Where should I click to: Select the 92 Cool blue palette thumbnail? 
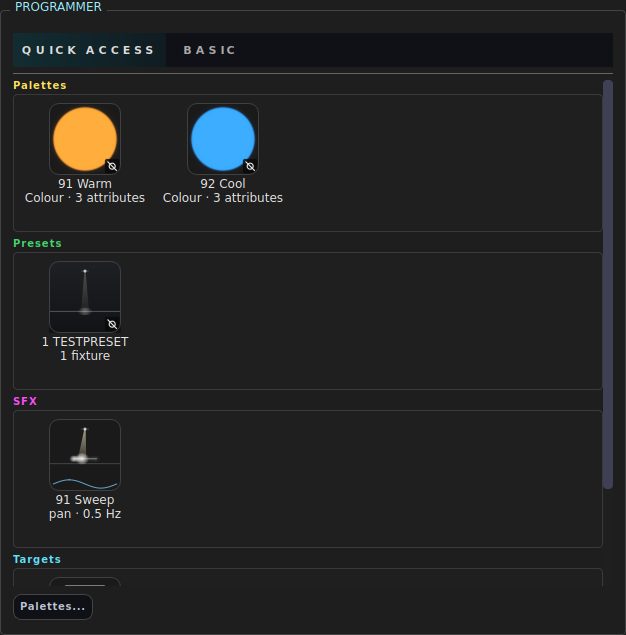[x=223, y=139]
